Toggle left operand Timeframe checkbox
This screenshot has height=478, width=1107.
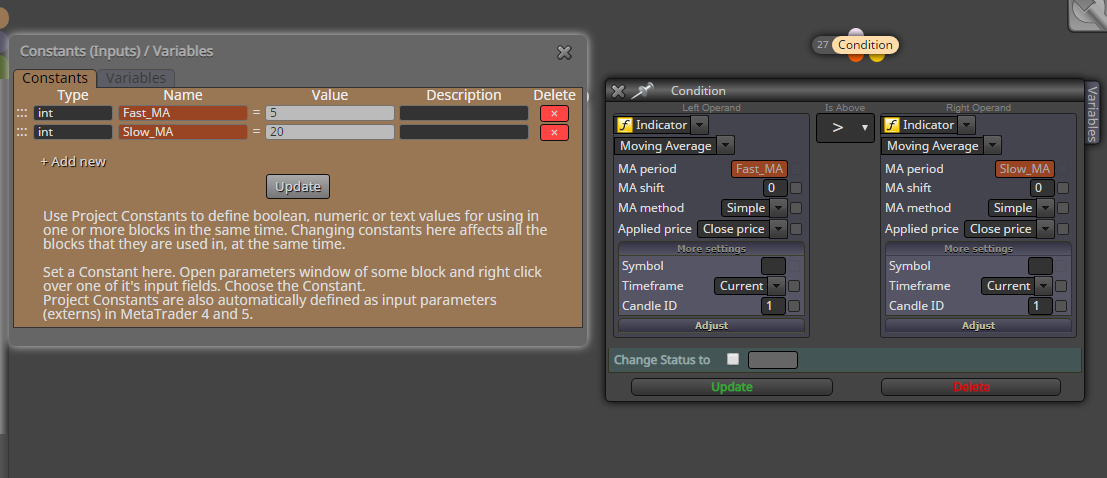click(x=794, y=286)
